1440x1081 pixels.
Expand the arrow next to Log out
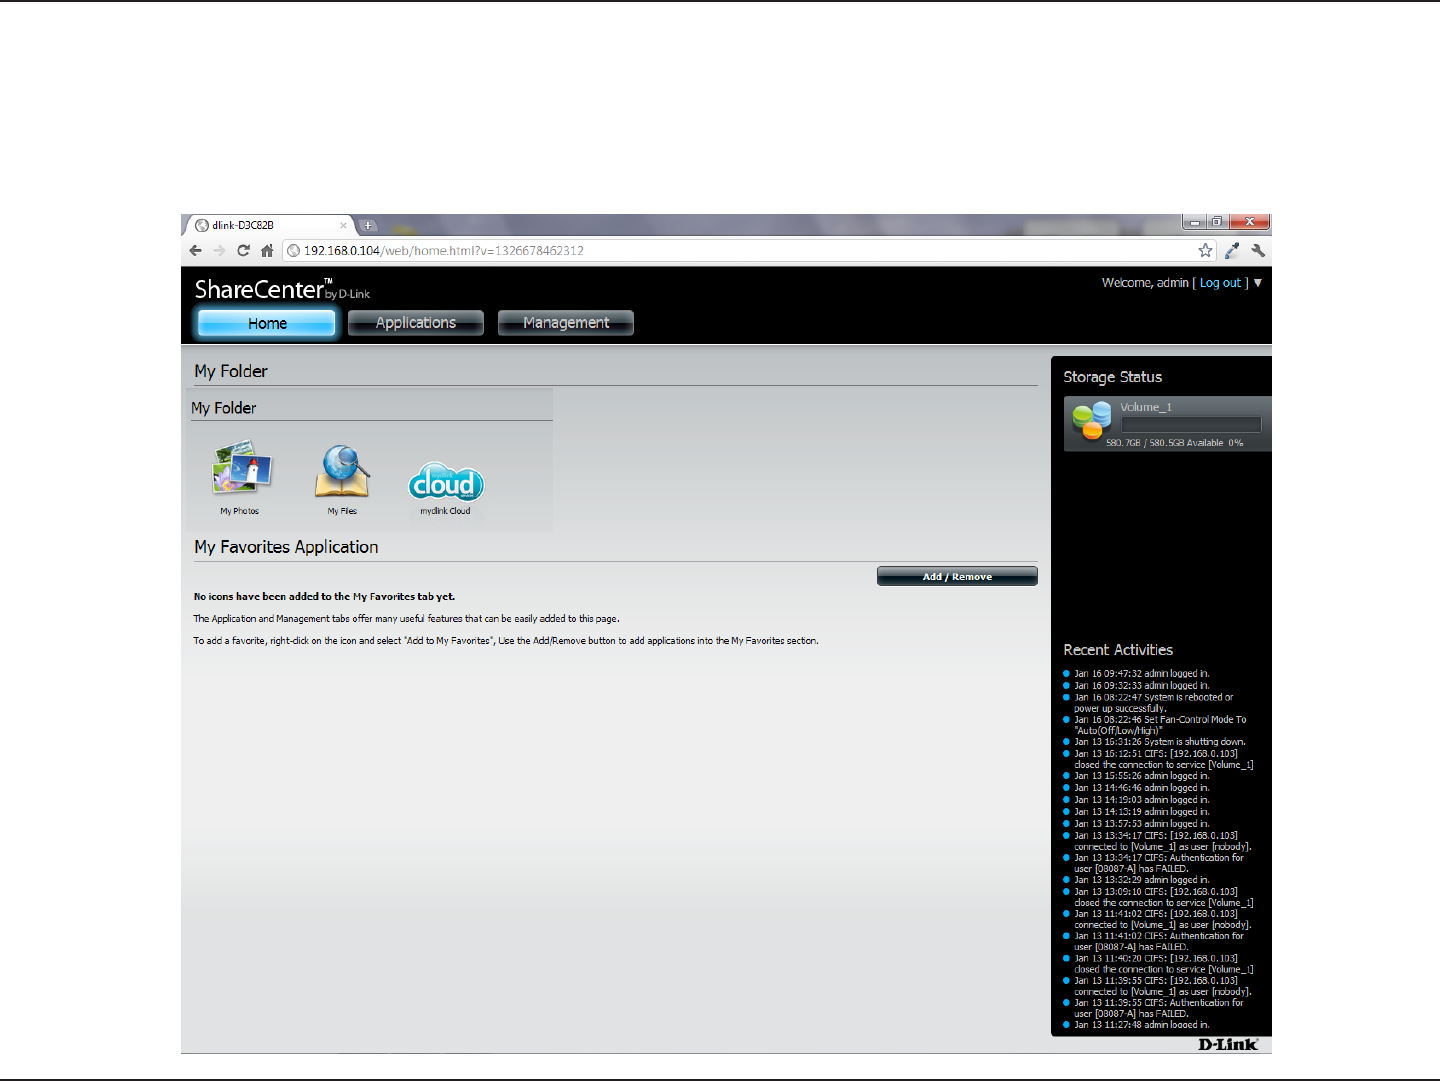click(1258, 283)
